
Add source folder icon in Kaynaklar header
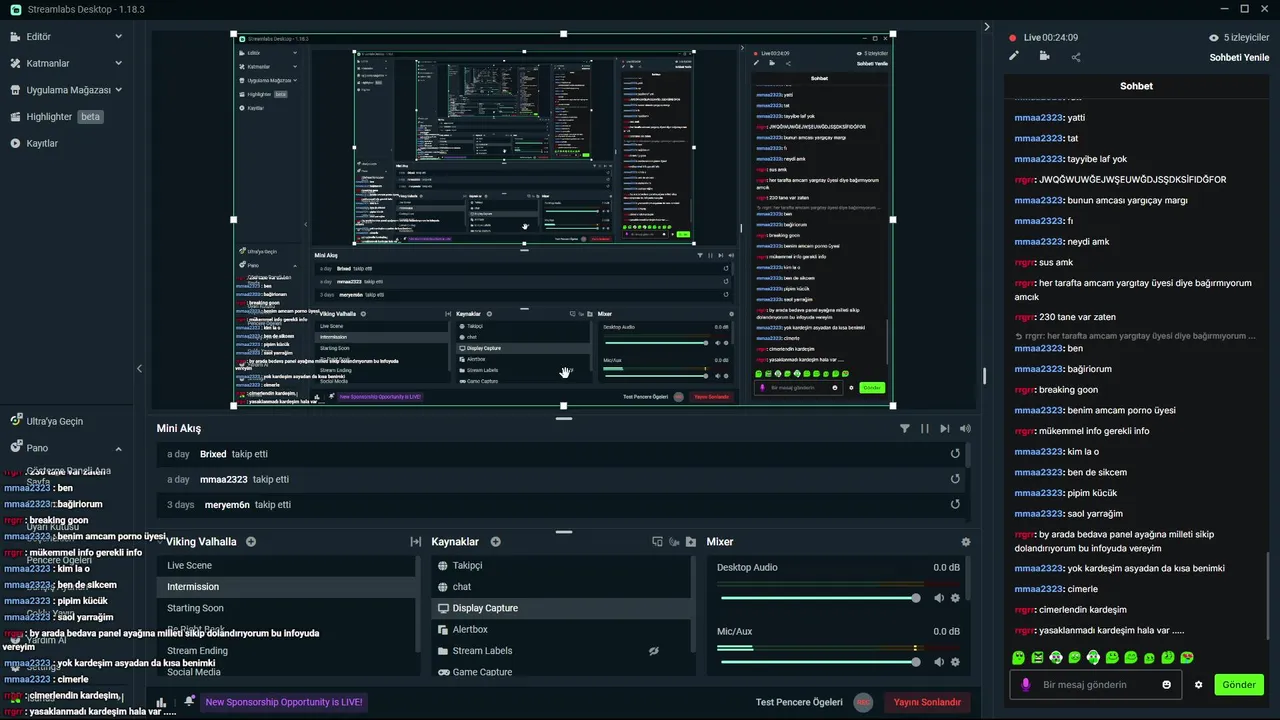pyautogui.click(x=691, y=542)
